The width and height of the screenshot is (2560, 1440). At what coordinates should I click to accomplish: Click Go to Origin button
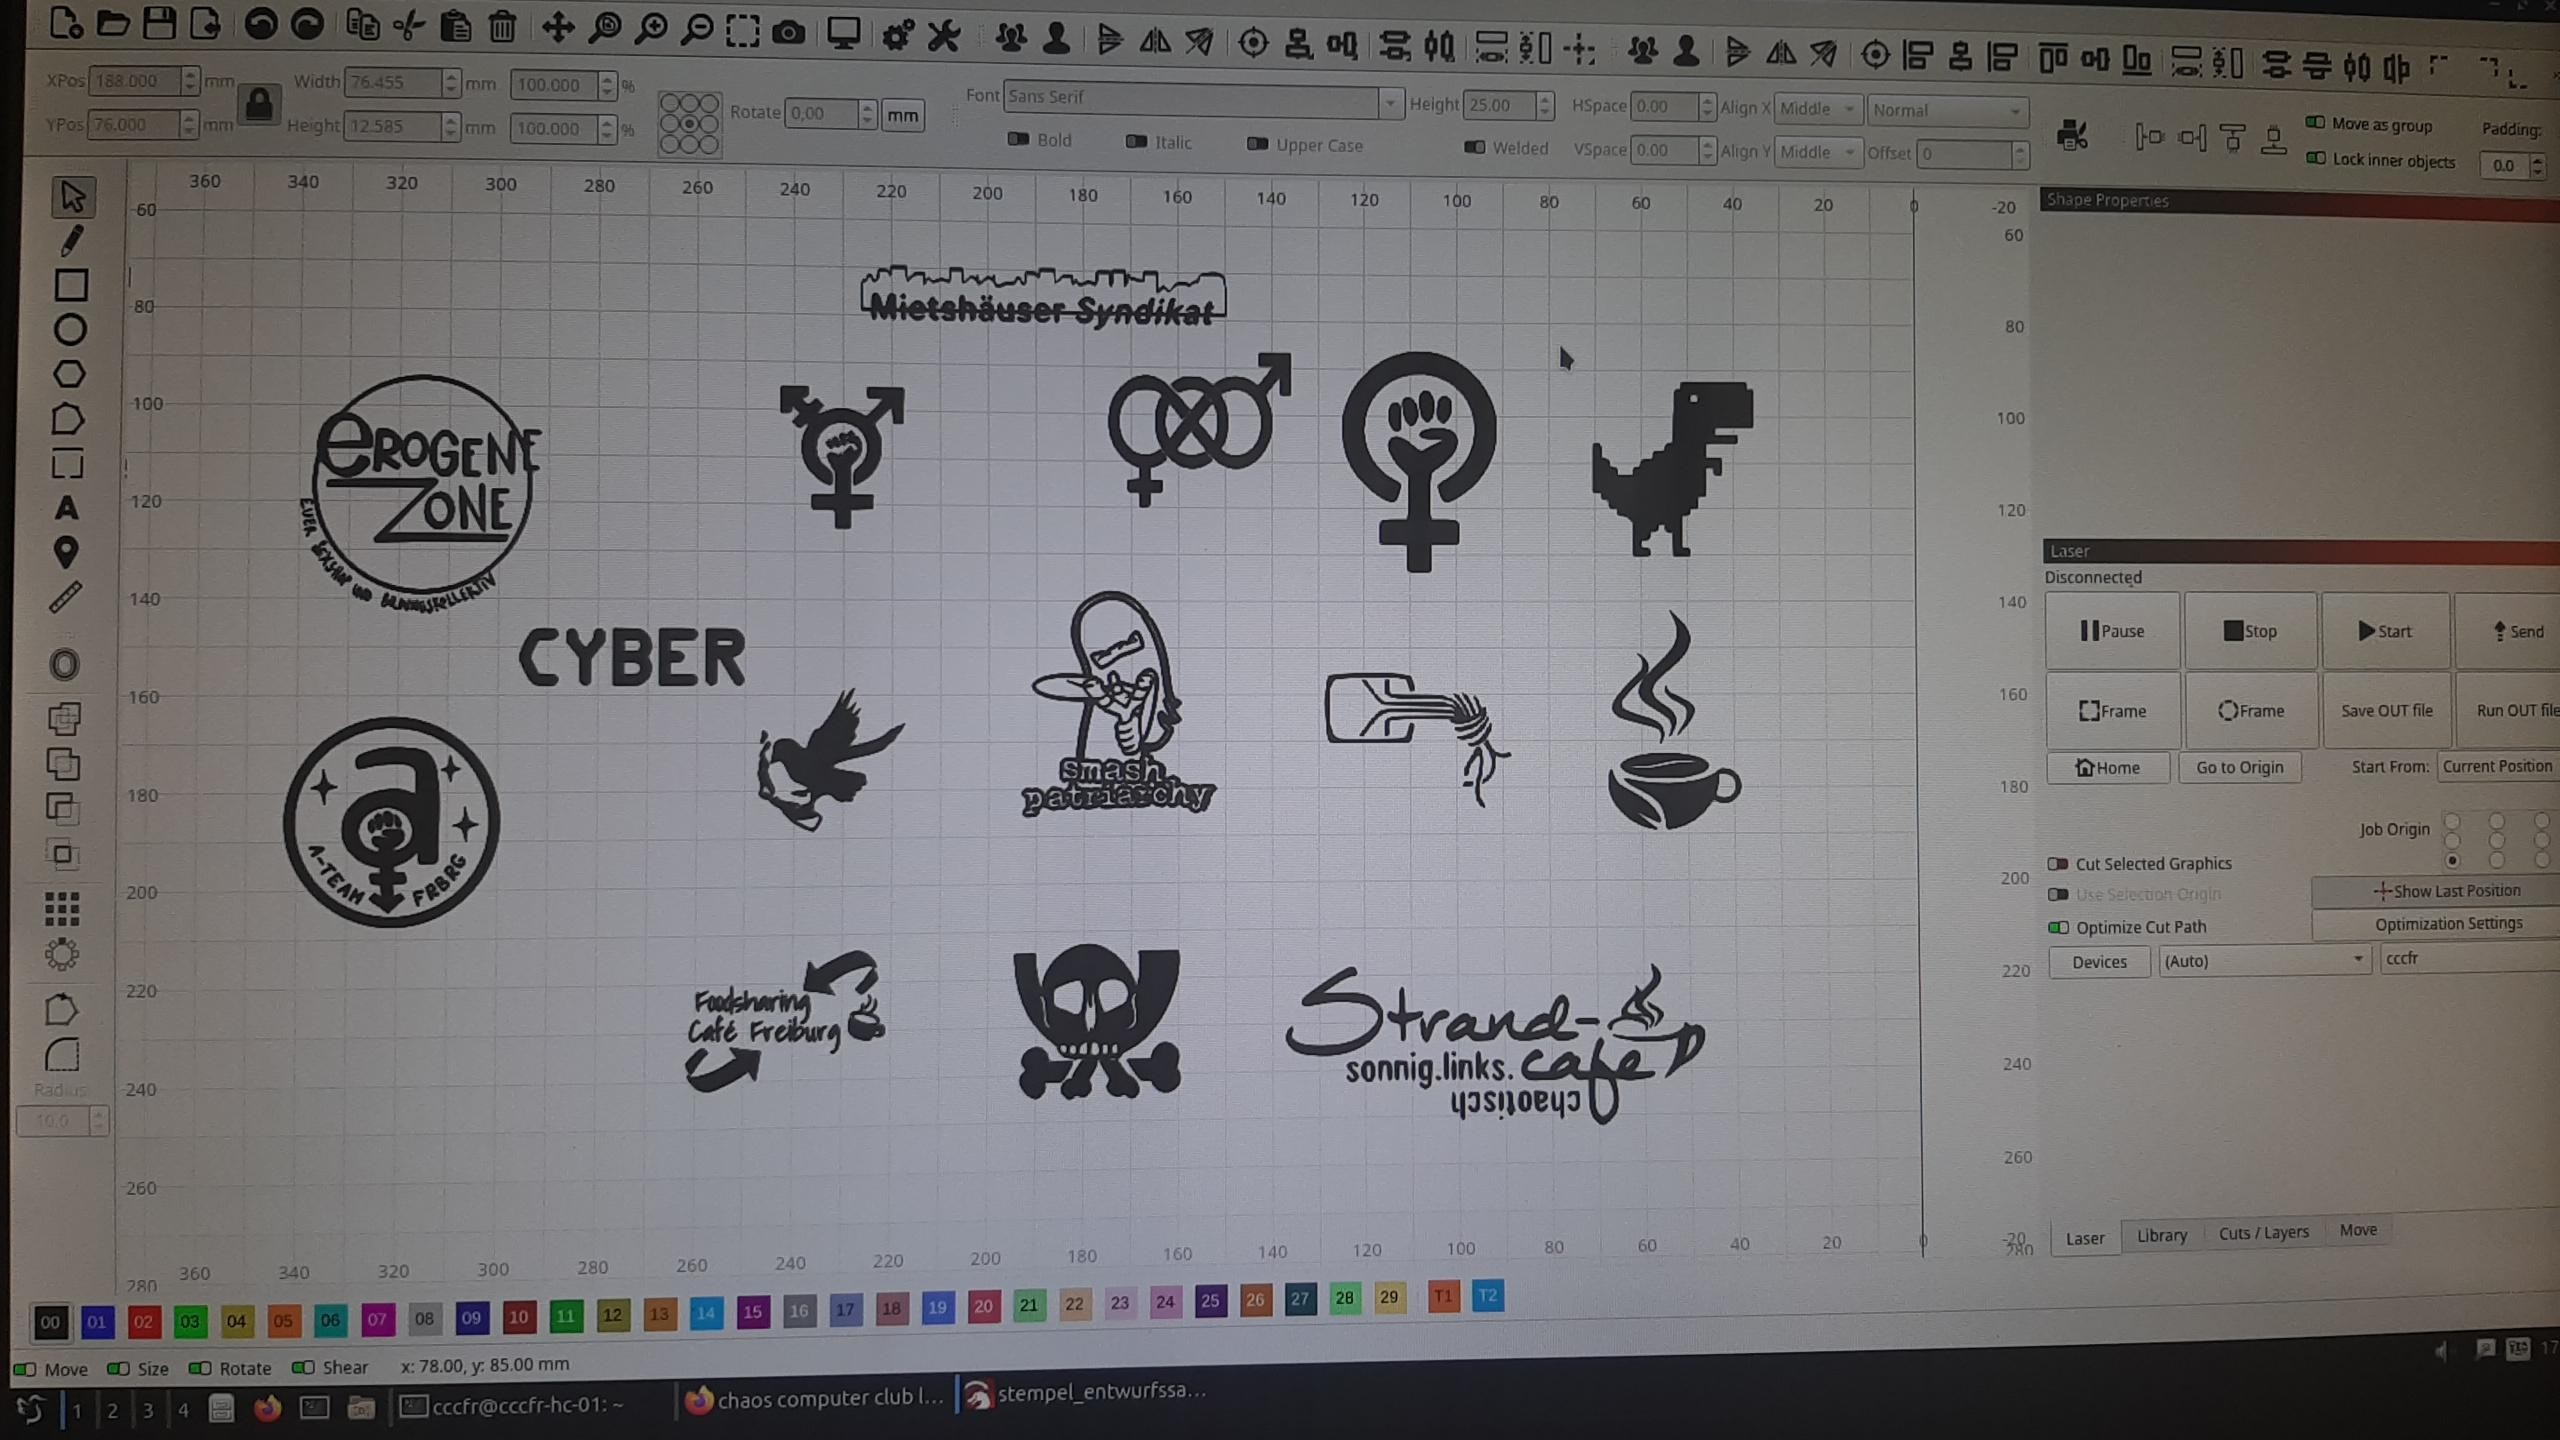coord(2239,767)
